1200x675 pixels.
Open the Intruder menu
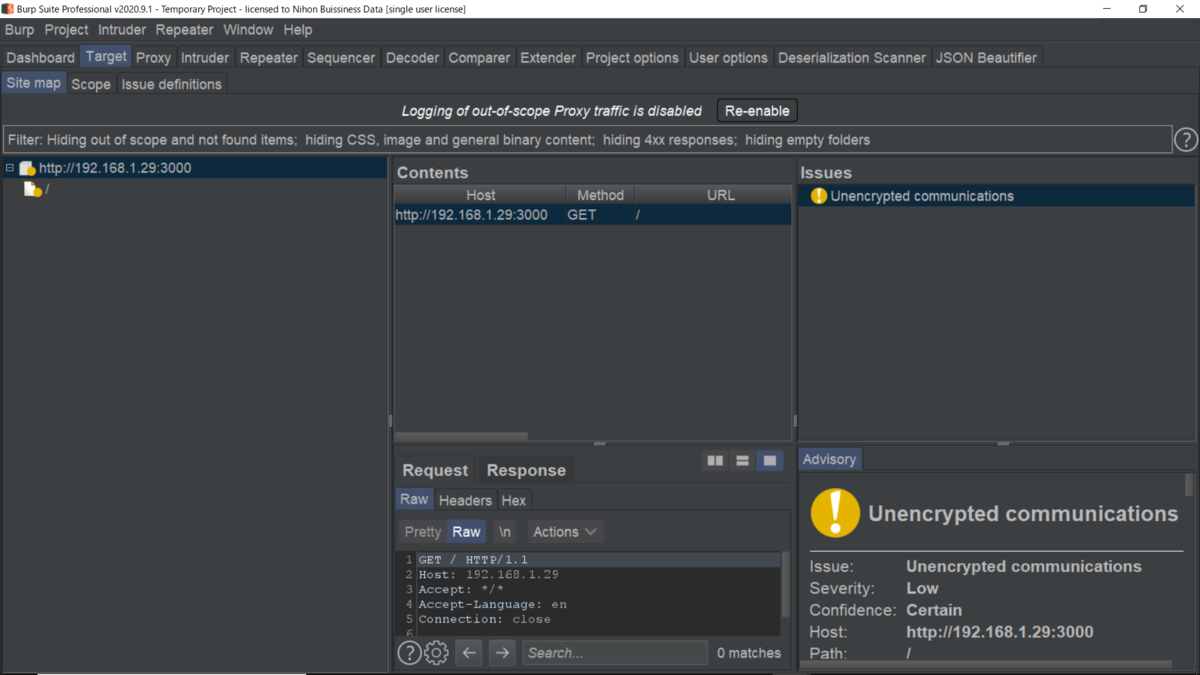point(122,30)
